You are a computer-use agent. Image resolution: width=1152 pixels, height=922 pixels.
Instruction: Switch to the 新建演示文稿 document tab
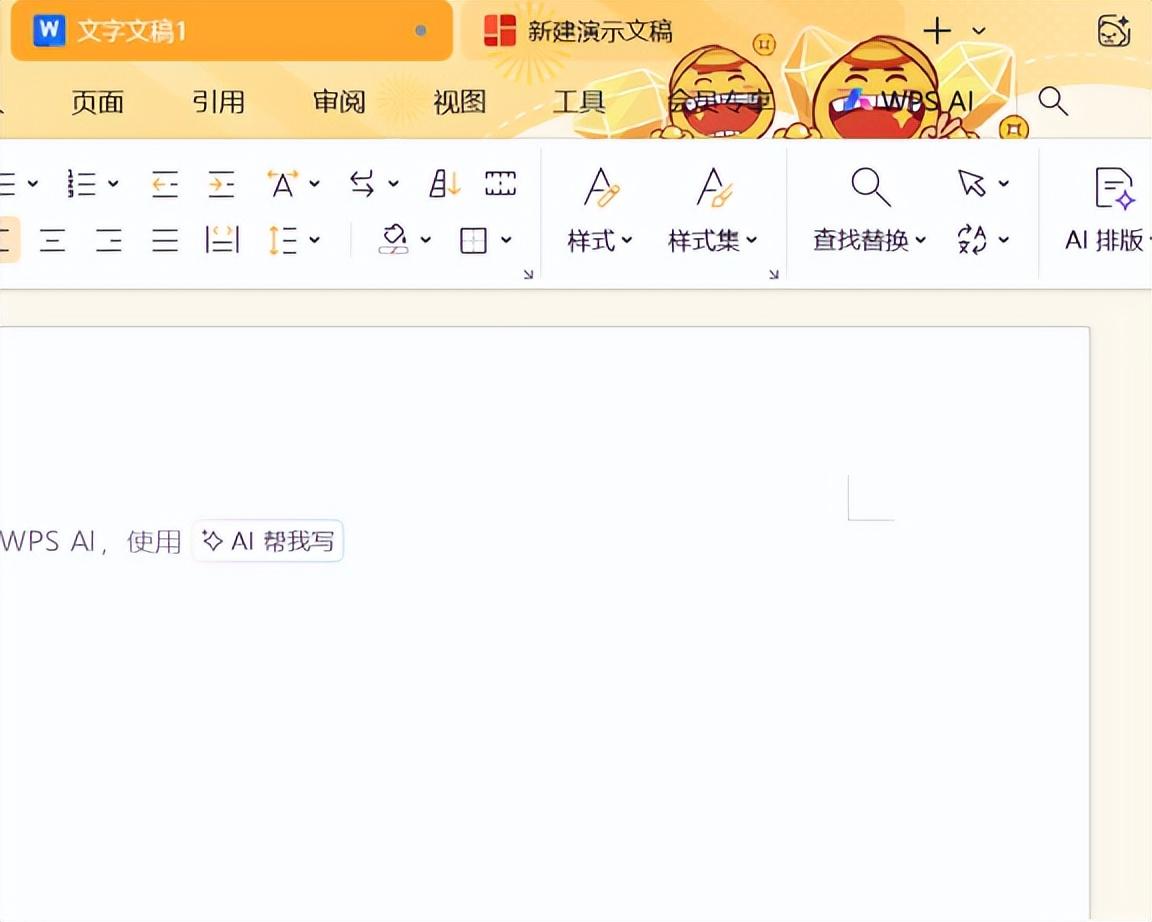click(x=580, y=31)
